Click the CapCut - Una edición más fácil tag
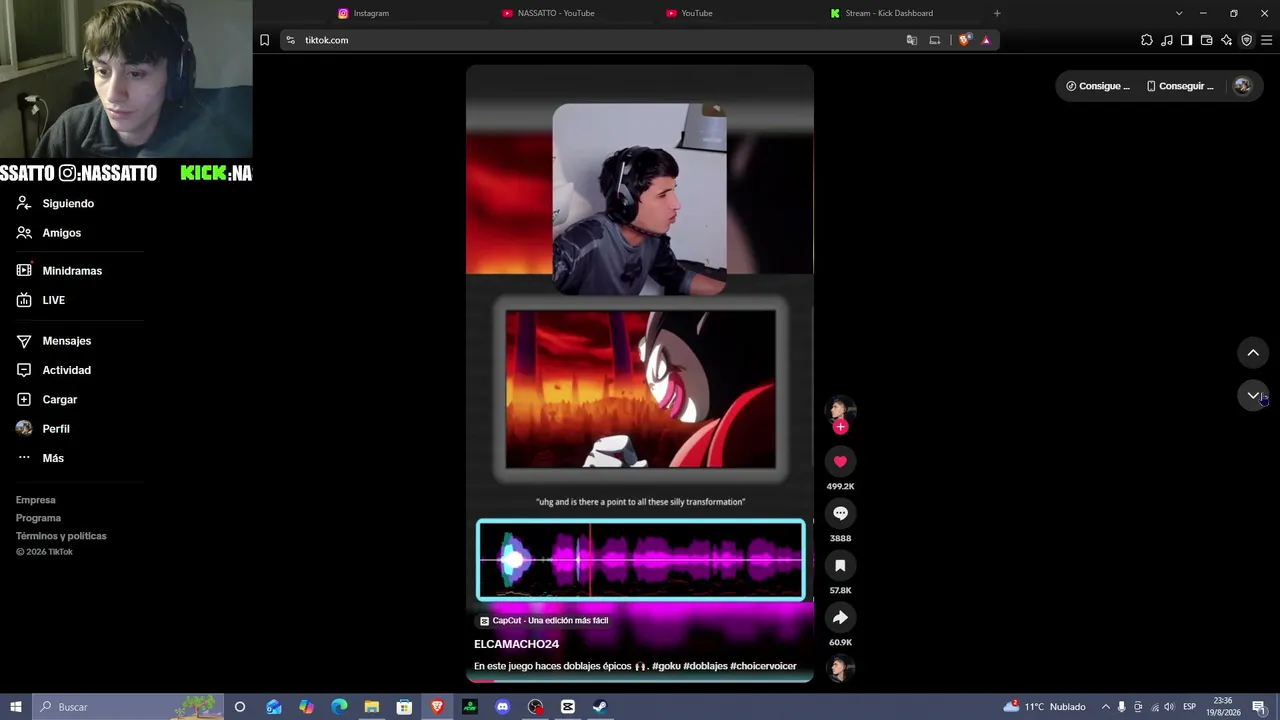This screenshot has width=1280, height=720. (544, 621)
